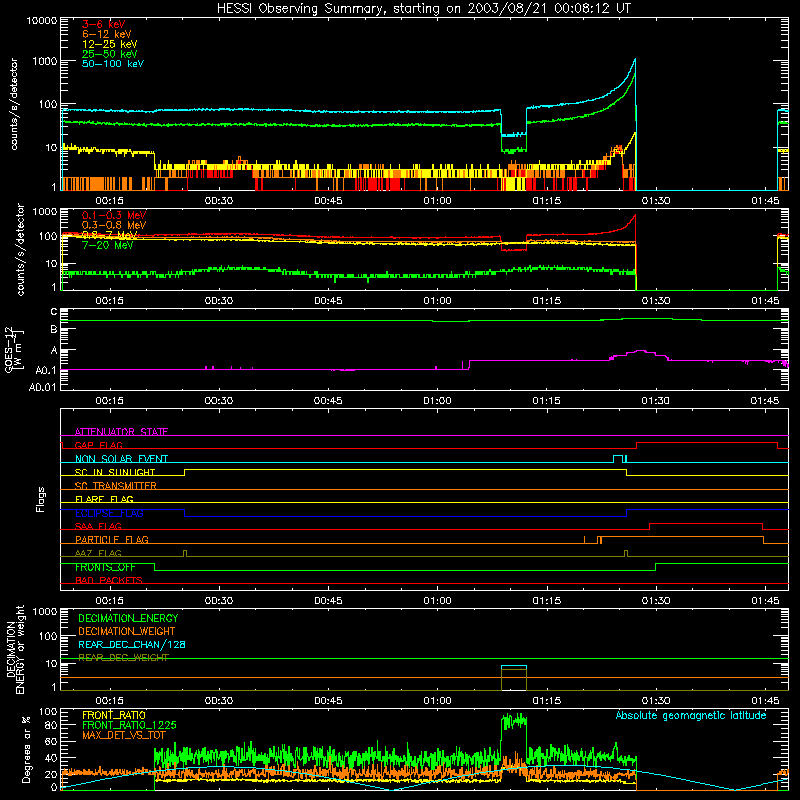Screen dimensions: 800x800
Task: Click the DECIMATION_WEIGHT legend label
Action: point(127,631)
